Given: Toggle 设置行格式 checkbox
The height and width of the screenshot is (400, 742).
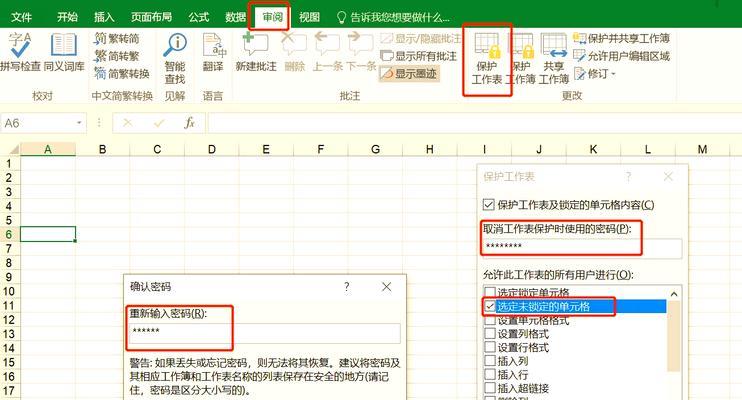Looking at the screenshot, I should click(x=490, y=347).
